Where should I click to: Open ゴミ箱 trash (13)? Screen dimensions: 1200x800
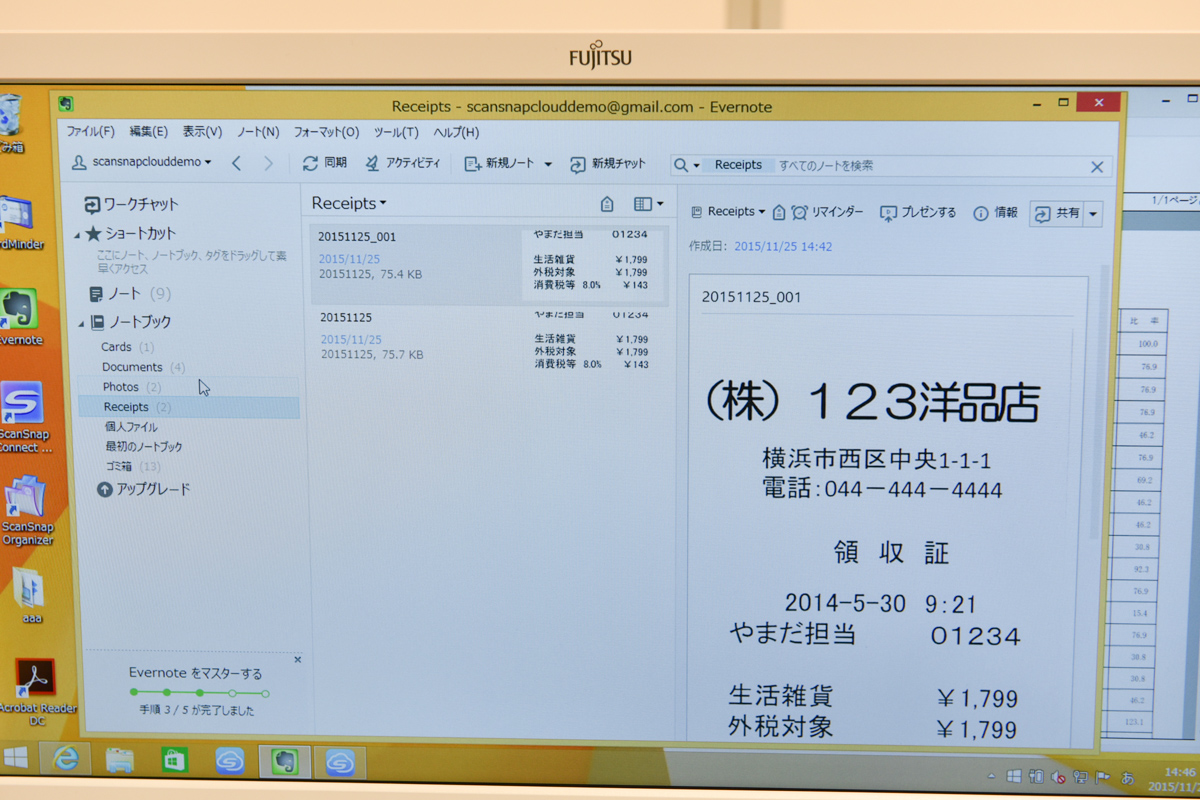(x=133, y=467)
